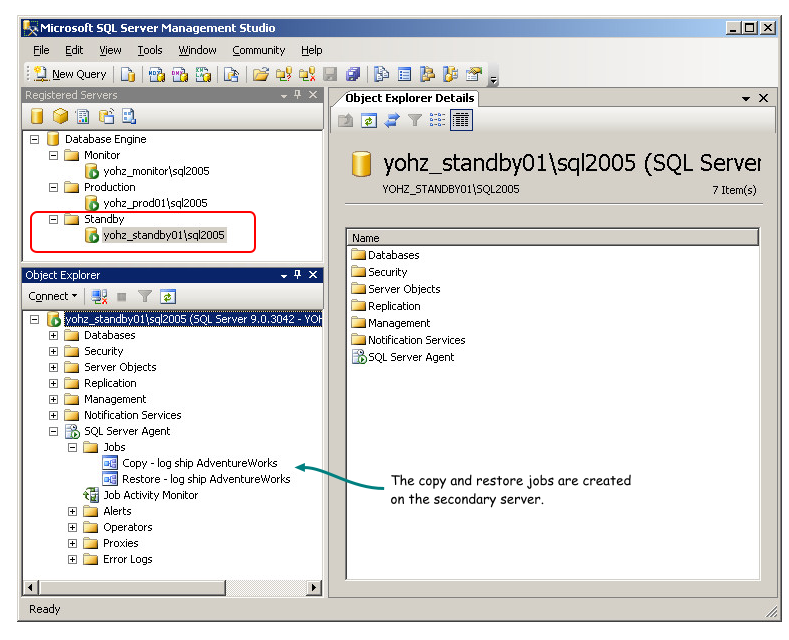Click the Name column header in details list
This screenshot has width=789, height=640.
(553, 237)
